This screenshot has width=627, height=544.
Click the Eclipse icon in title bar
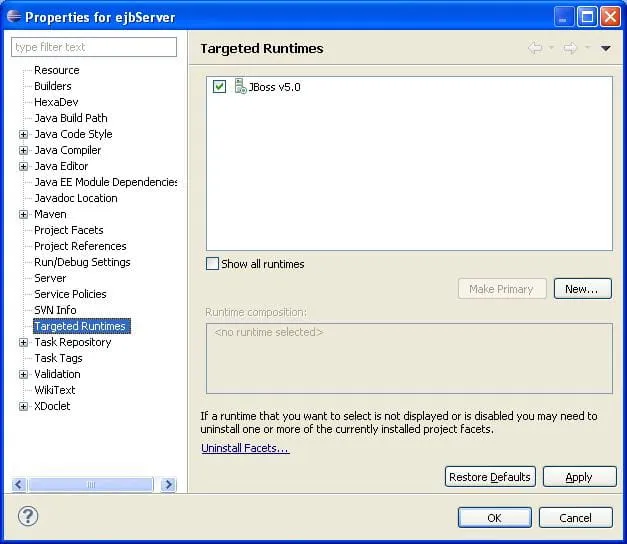(14, 16)
